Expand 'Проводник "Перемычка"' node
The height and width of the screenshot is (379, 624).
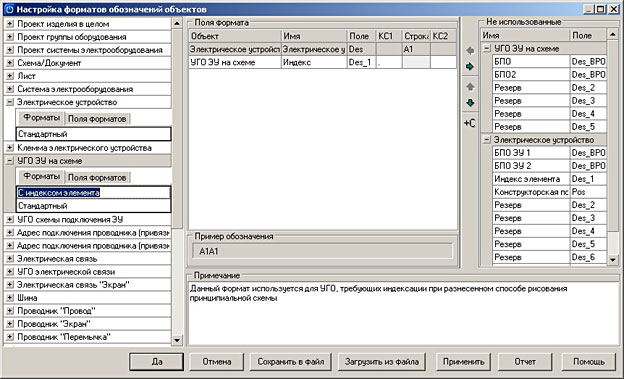tap(10, 337)
